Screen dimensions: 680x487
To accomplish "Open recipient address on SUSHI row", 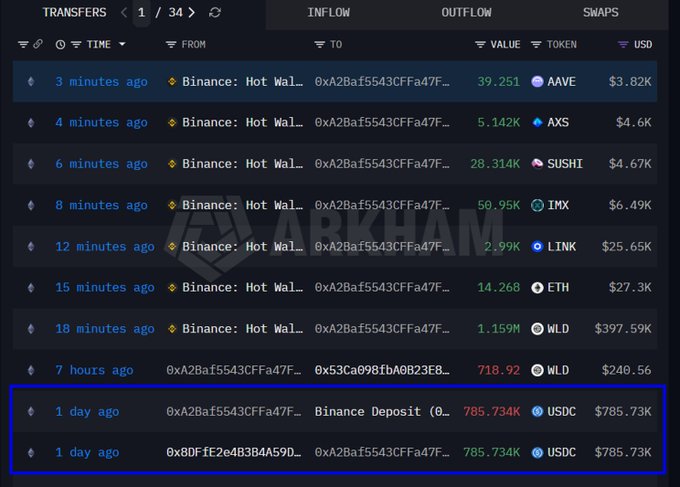I will pyautogui.click(x=382, y=164).
